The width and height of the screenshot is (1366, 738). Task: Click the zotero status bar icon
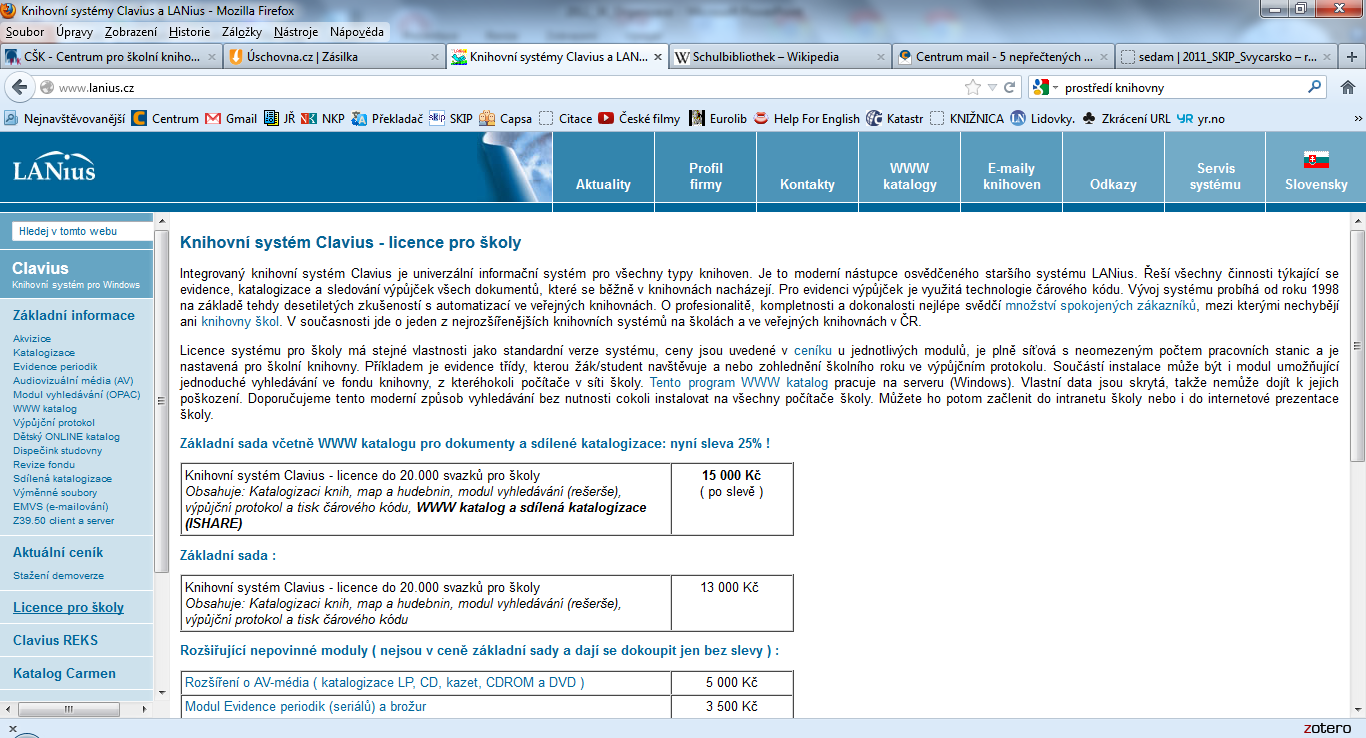(x=1328, y=727)
